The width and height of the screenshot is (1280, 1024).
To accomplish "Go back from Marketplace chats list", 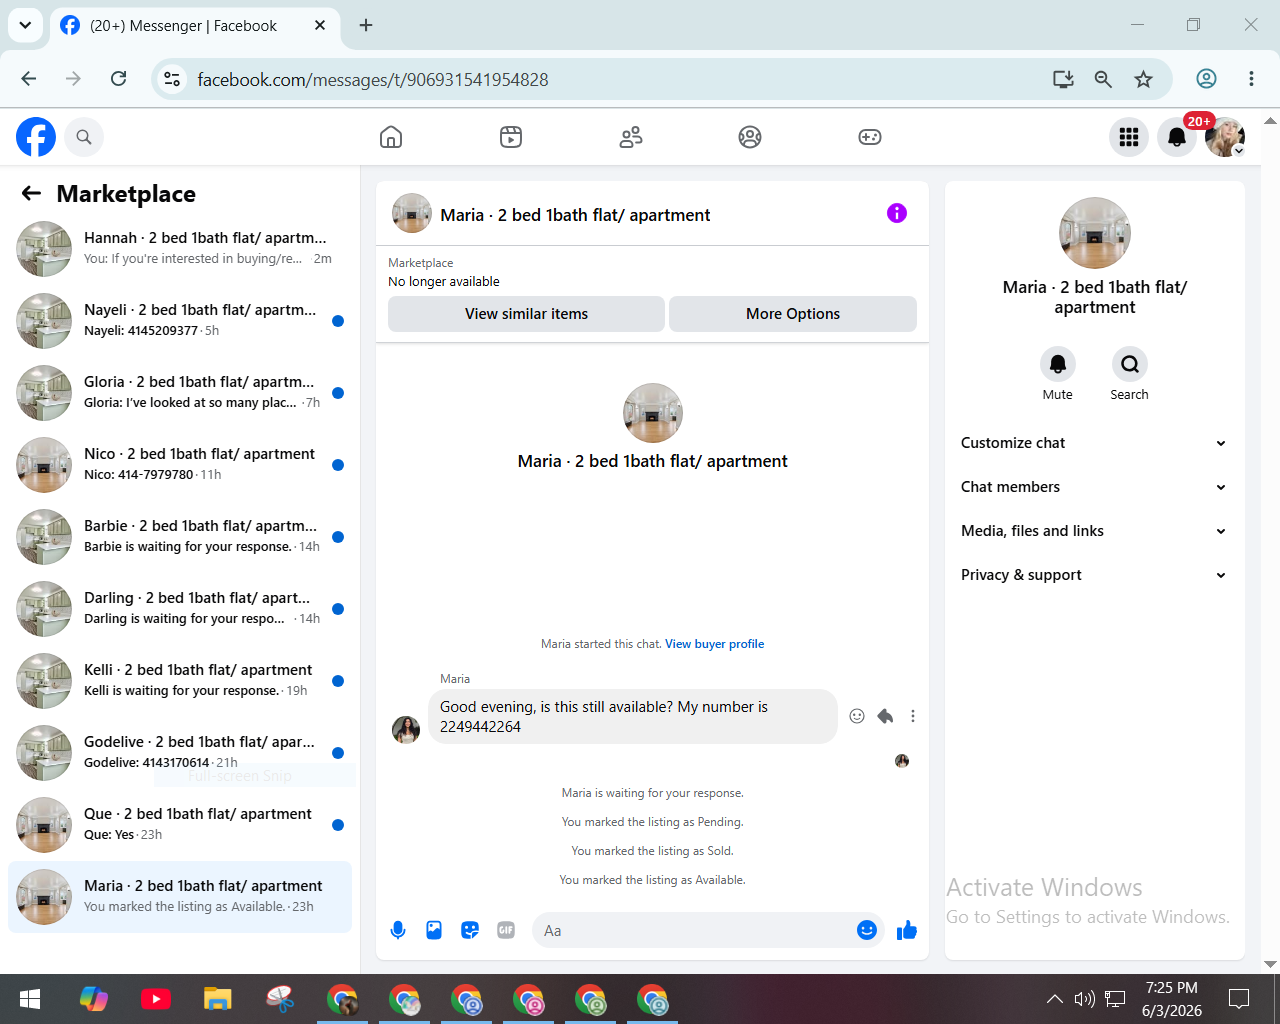I will pos(32,193).
